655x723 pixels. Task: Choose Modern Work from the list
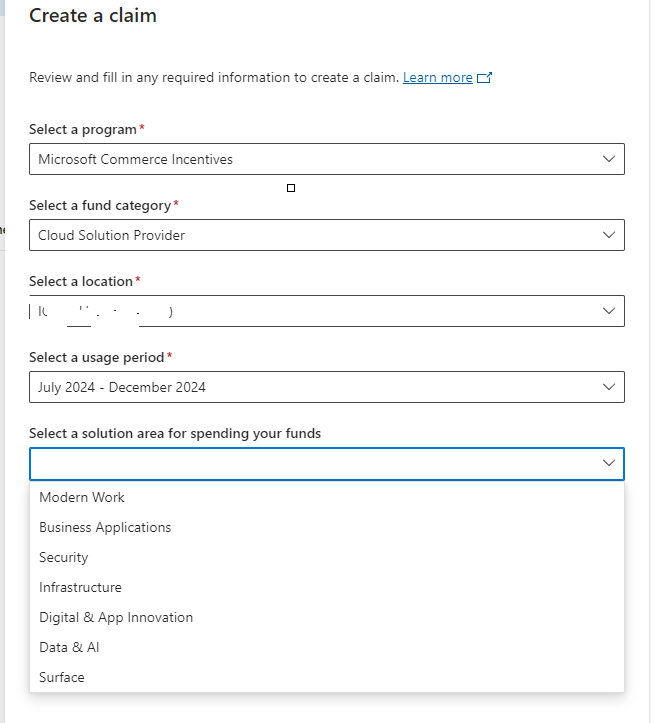[327, 498]
